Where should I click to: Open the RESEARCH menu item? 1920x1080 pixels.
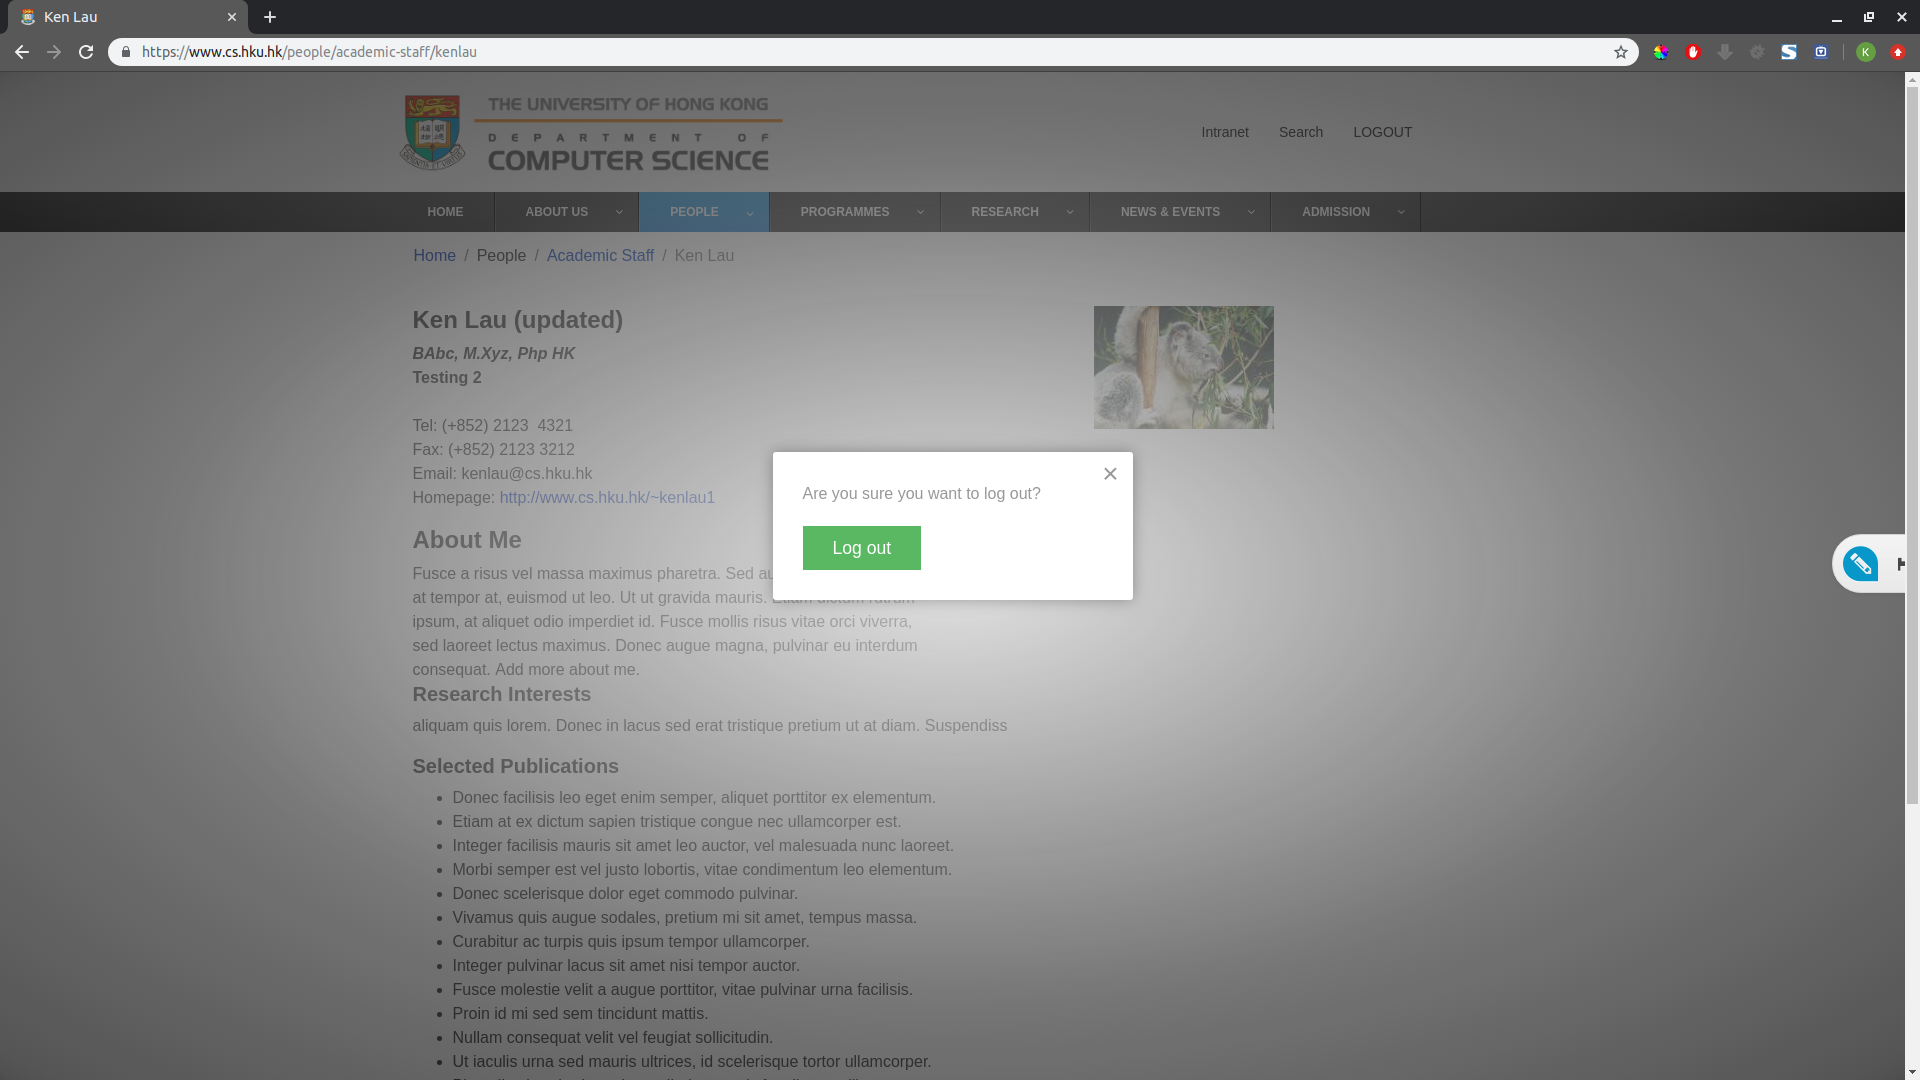pos(1004,212)
